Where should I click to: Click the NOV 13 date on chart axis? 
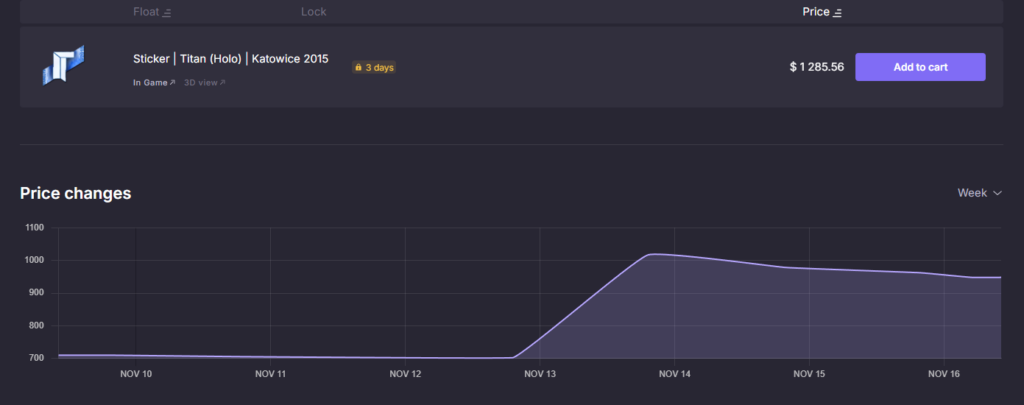(539, 374)
